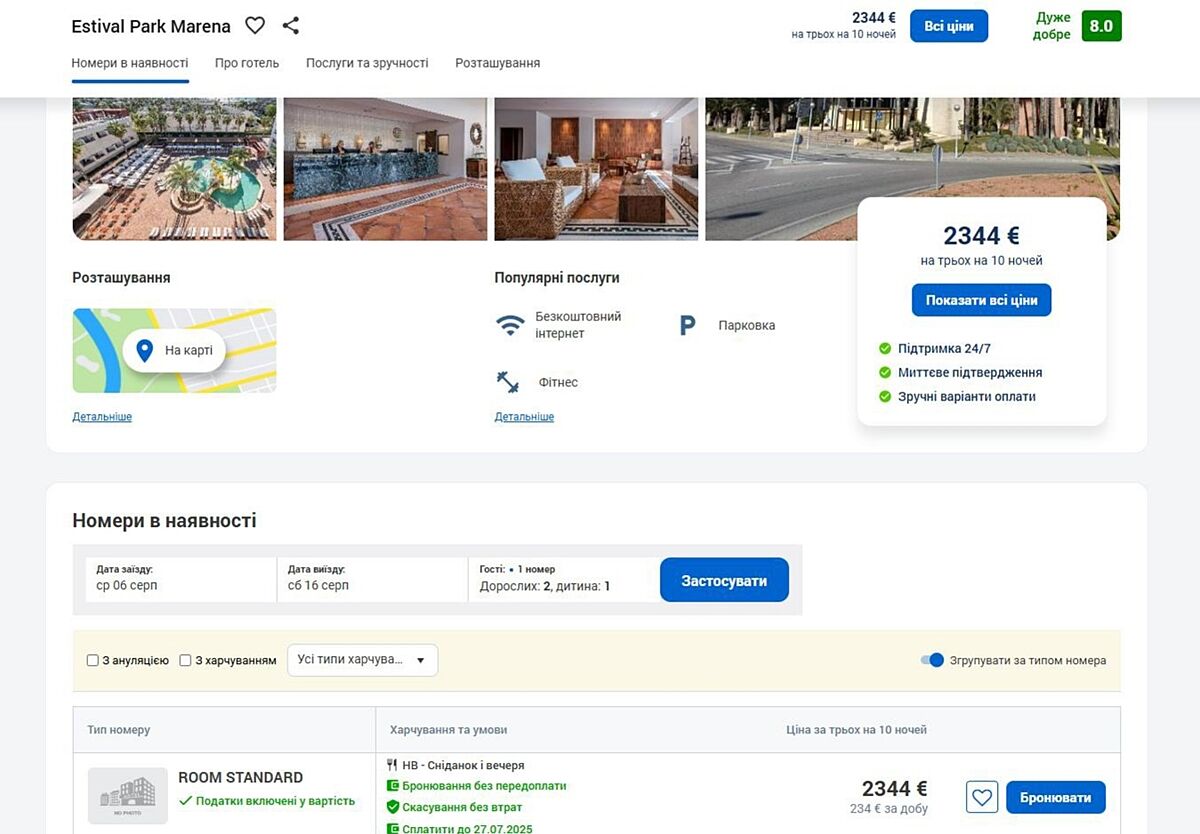The image size is (1200, 834).
Task: Check the 'З харчуванням' filter
Action: (x=185, y=660)
